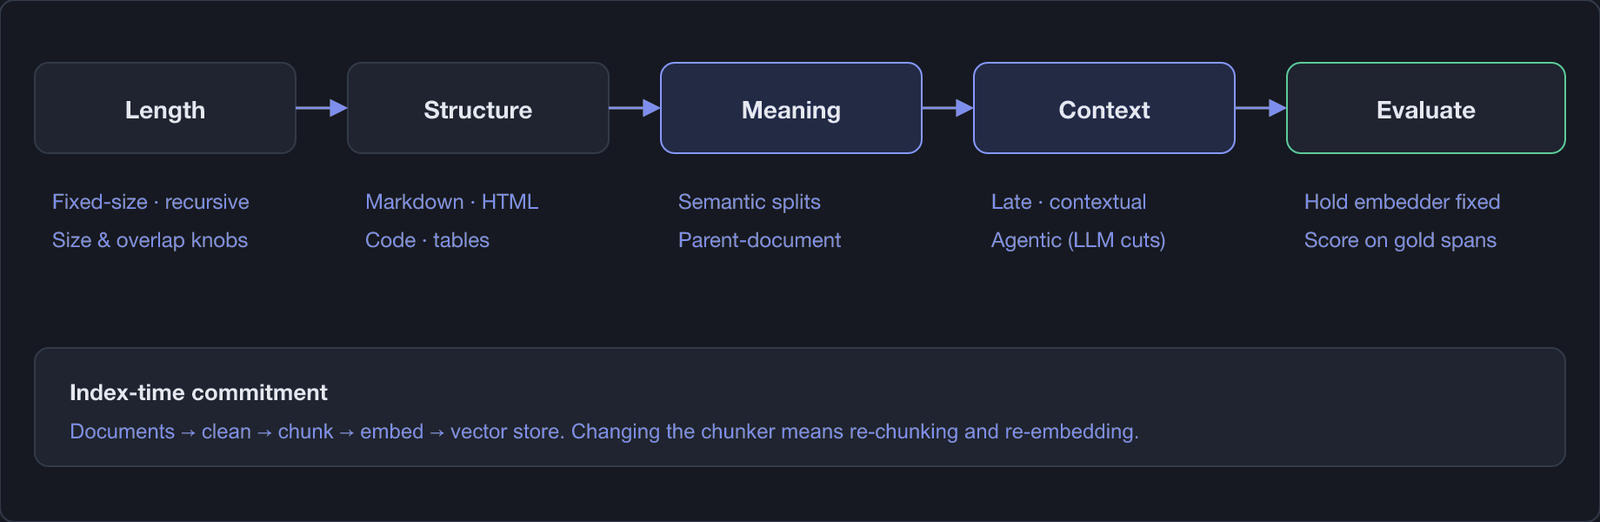Select the Length stage box
This screenshot has height=522, width=1600.
[x=165, y=108]
